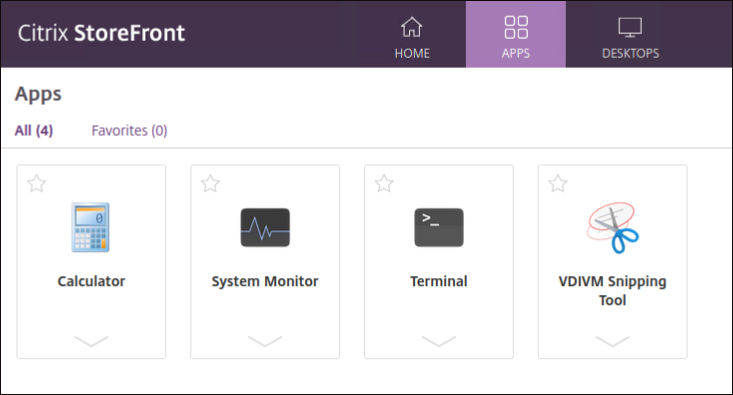Open the VDIVM Snipping Tool scissors icon

click(613, 228)
